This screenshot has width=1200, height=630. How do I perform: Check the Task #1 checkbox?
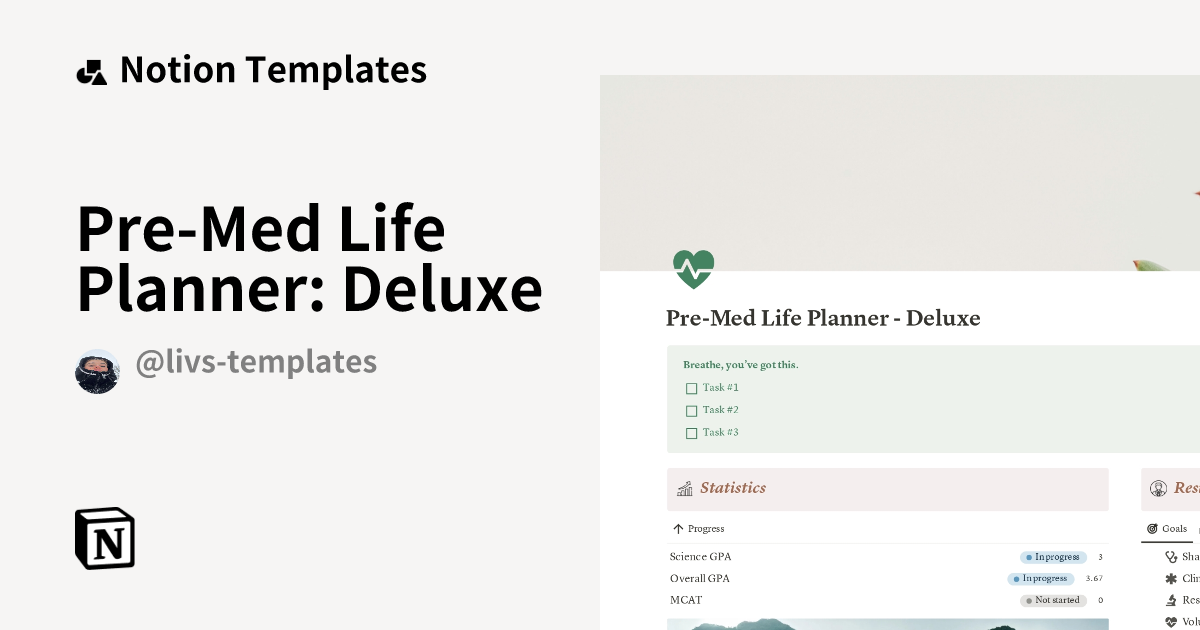[691, 388]
